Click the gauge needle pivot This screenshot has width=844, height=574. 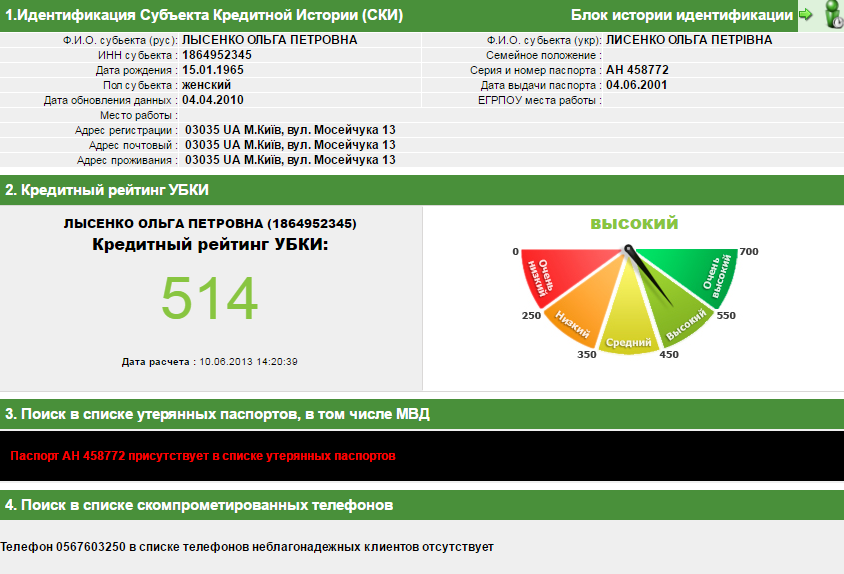tap(628, 248)
